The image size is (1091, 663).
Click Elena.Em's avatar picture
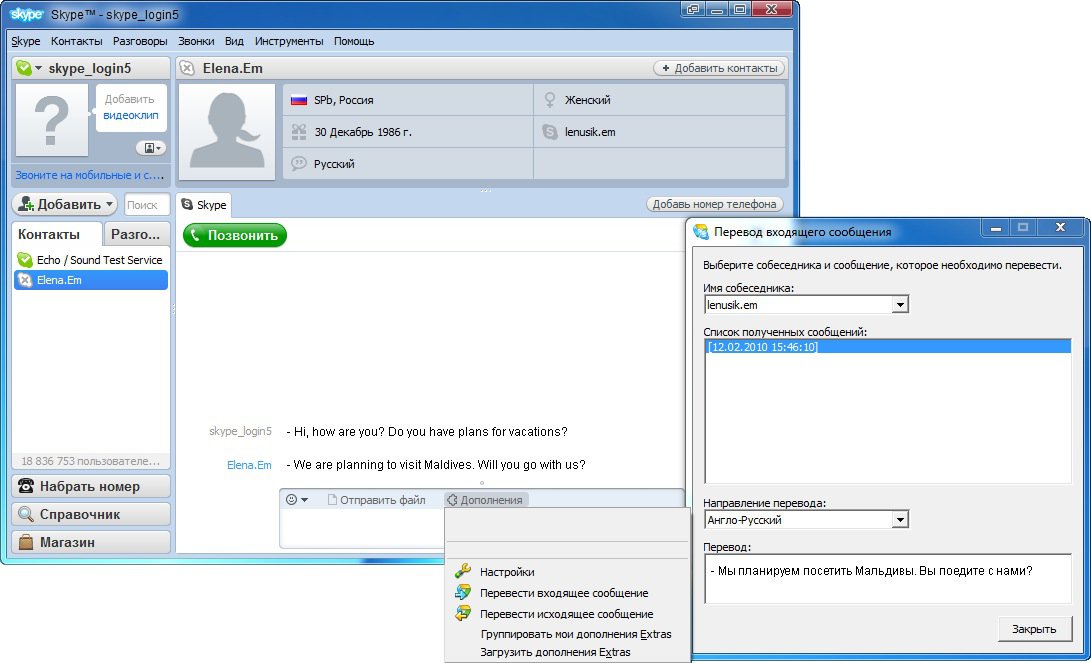point(227,131)
